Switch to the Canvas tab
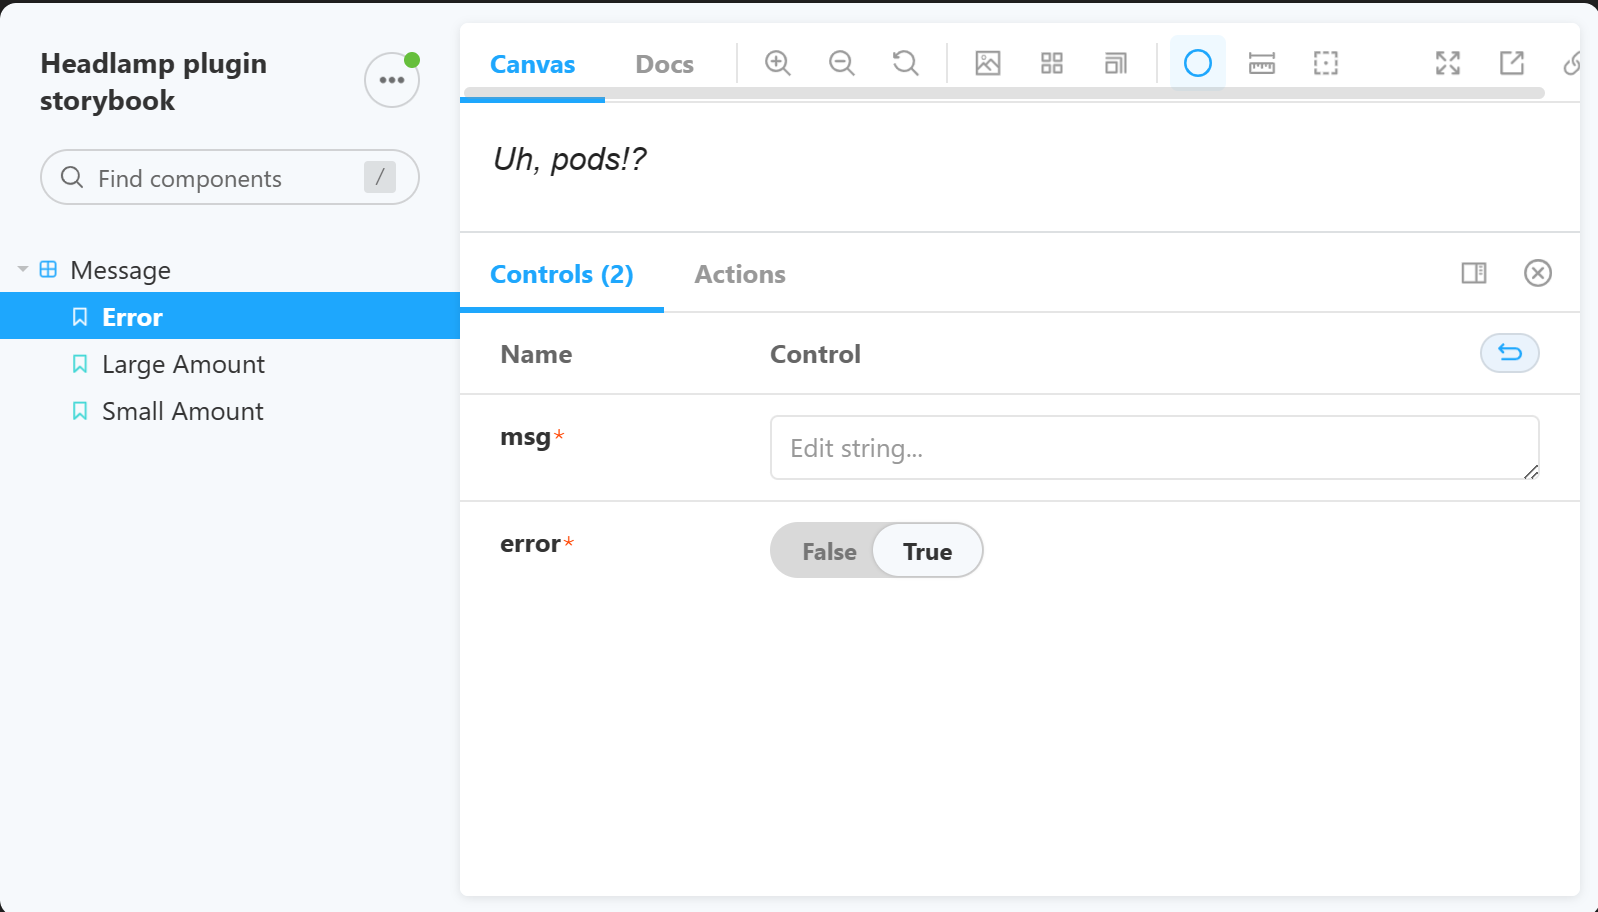Screen dimensions: 1598x912 pos(533,64)
